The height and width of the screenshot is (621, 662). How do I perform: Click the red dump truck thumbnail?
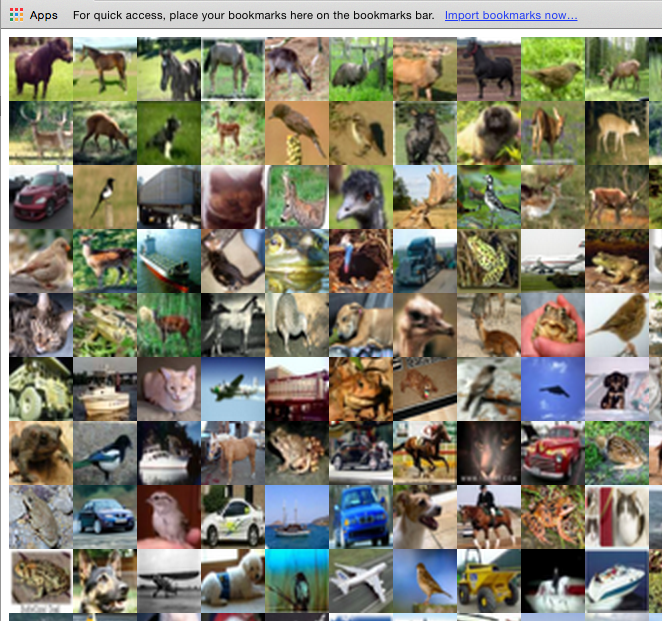297,389
